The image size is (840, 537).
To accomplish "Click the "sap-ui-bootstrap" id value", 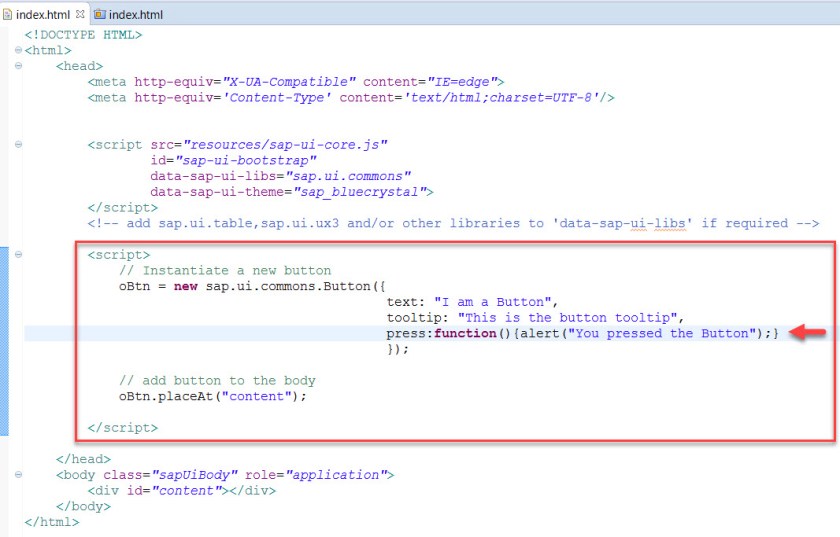I will tap(246, 160).
